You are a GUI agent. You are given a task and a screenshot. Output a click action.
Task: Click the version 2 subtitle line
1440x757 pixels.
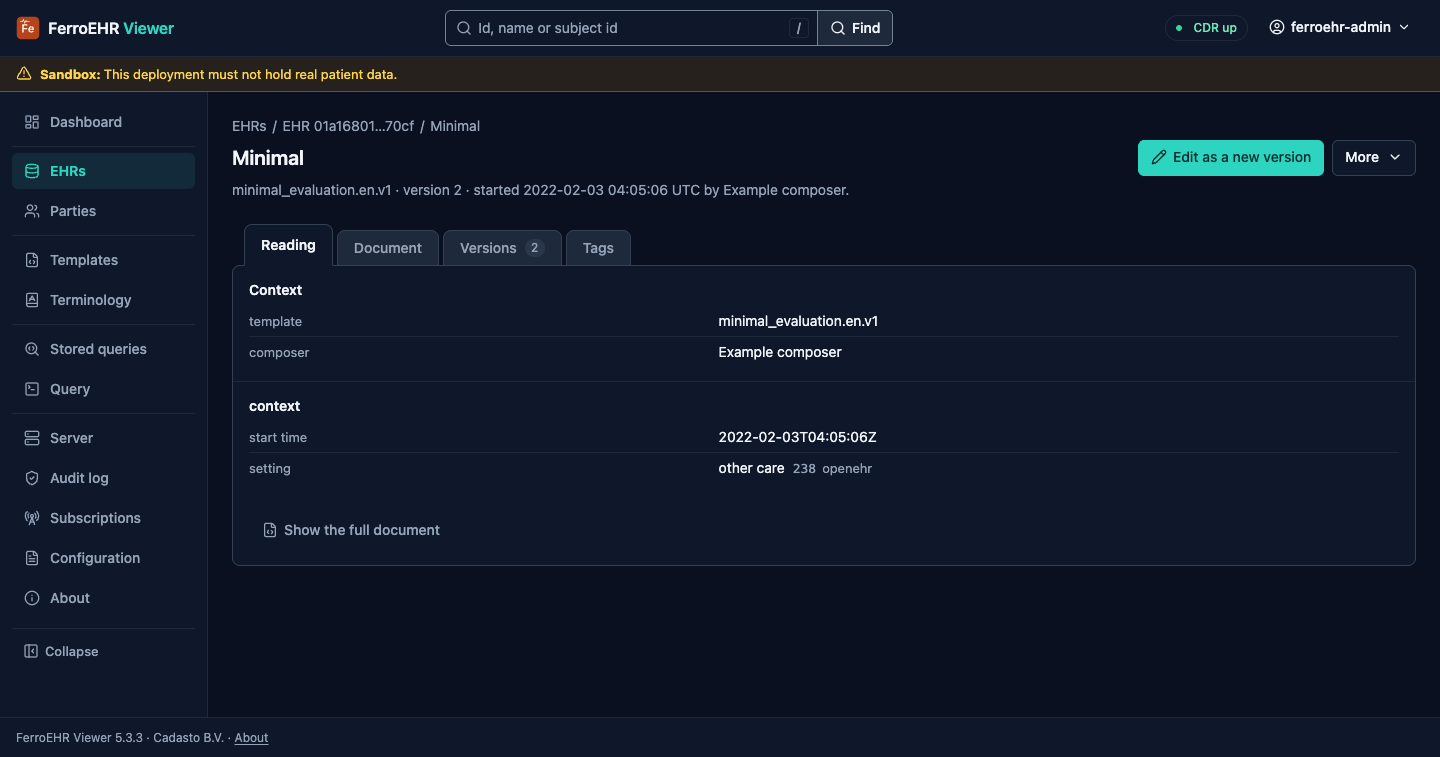(x=540, y=190)
